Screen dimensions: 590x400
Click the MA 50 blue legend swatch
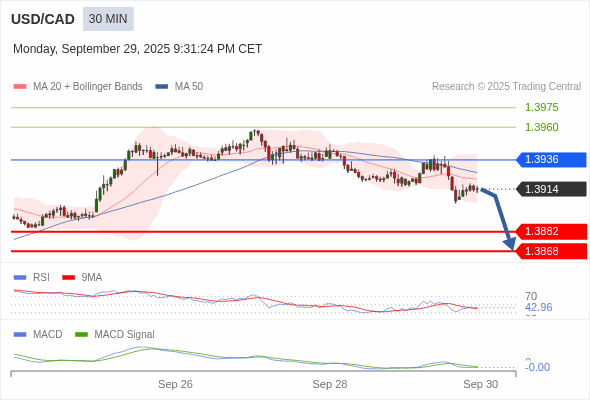tap(162, 87)
